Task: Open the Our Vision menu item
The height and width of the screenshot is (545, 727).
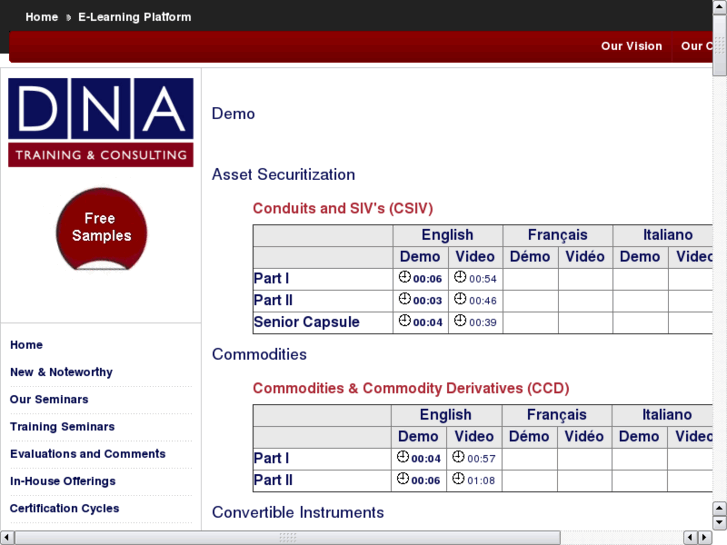Action: [631, 46]
